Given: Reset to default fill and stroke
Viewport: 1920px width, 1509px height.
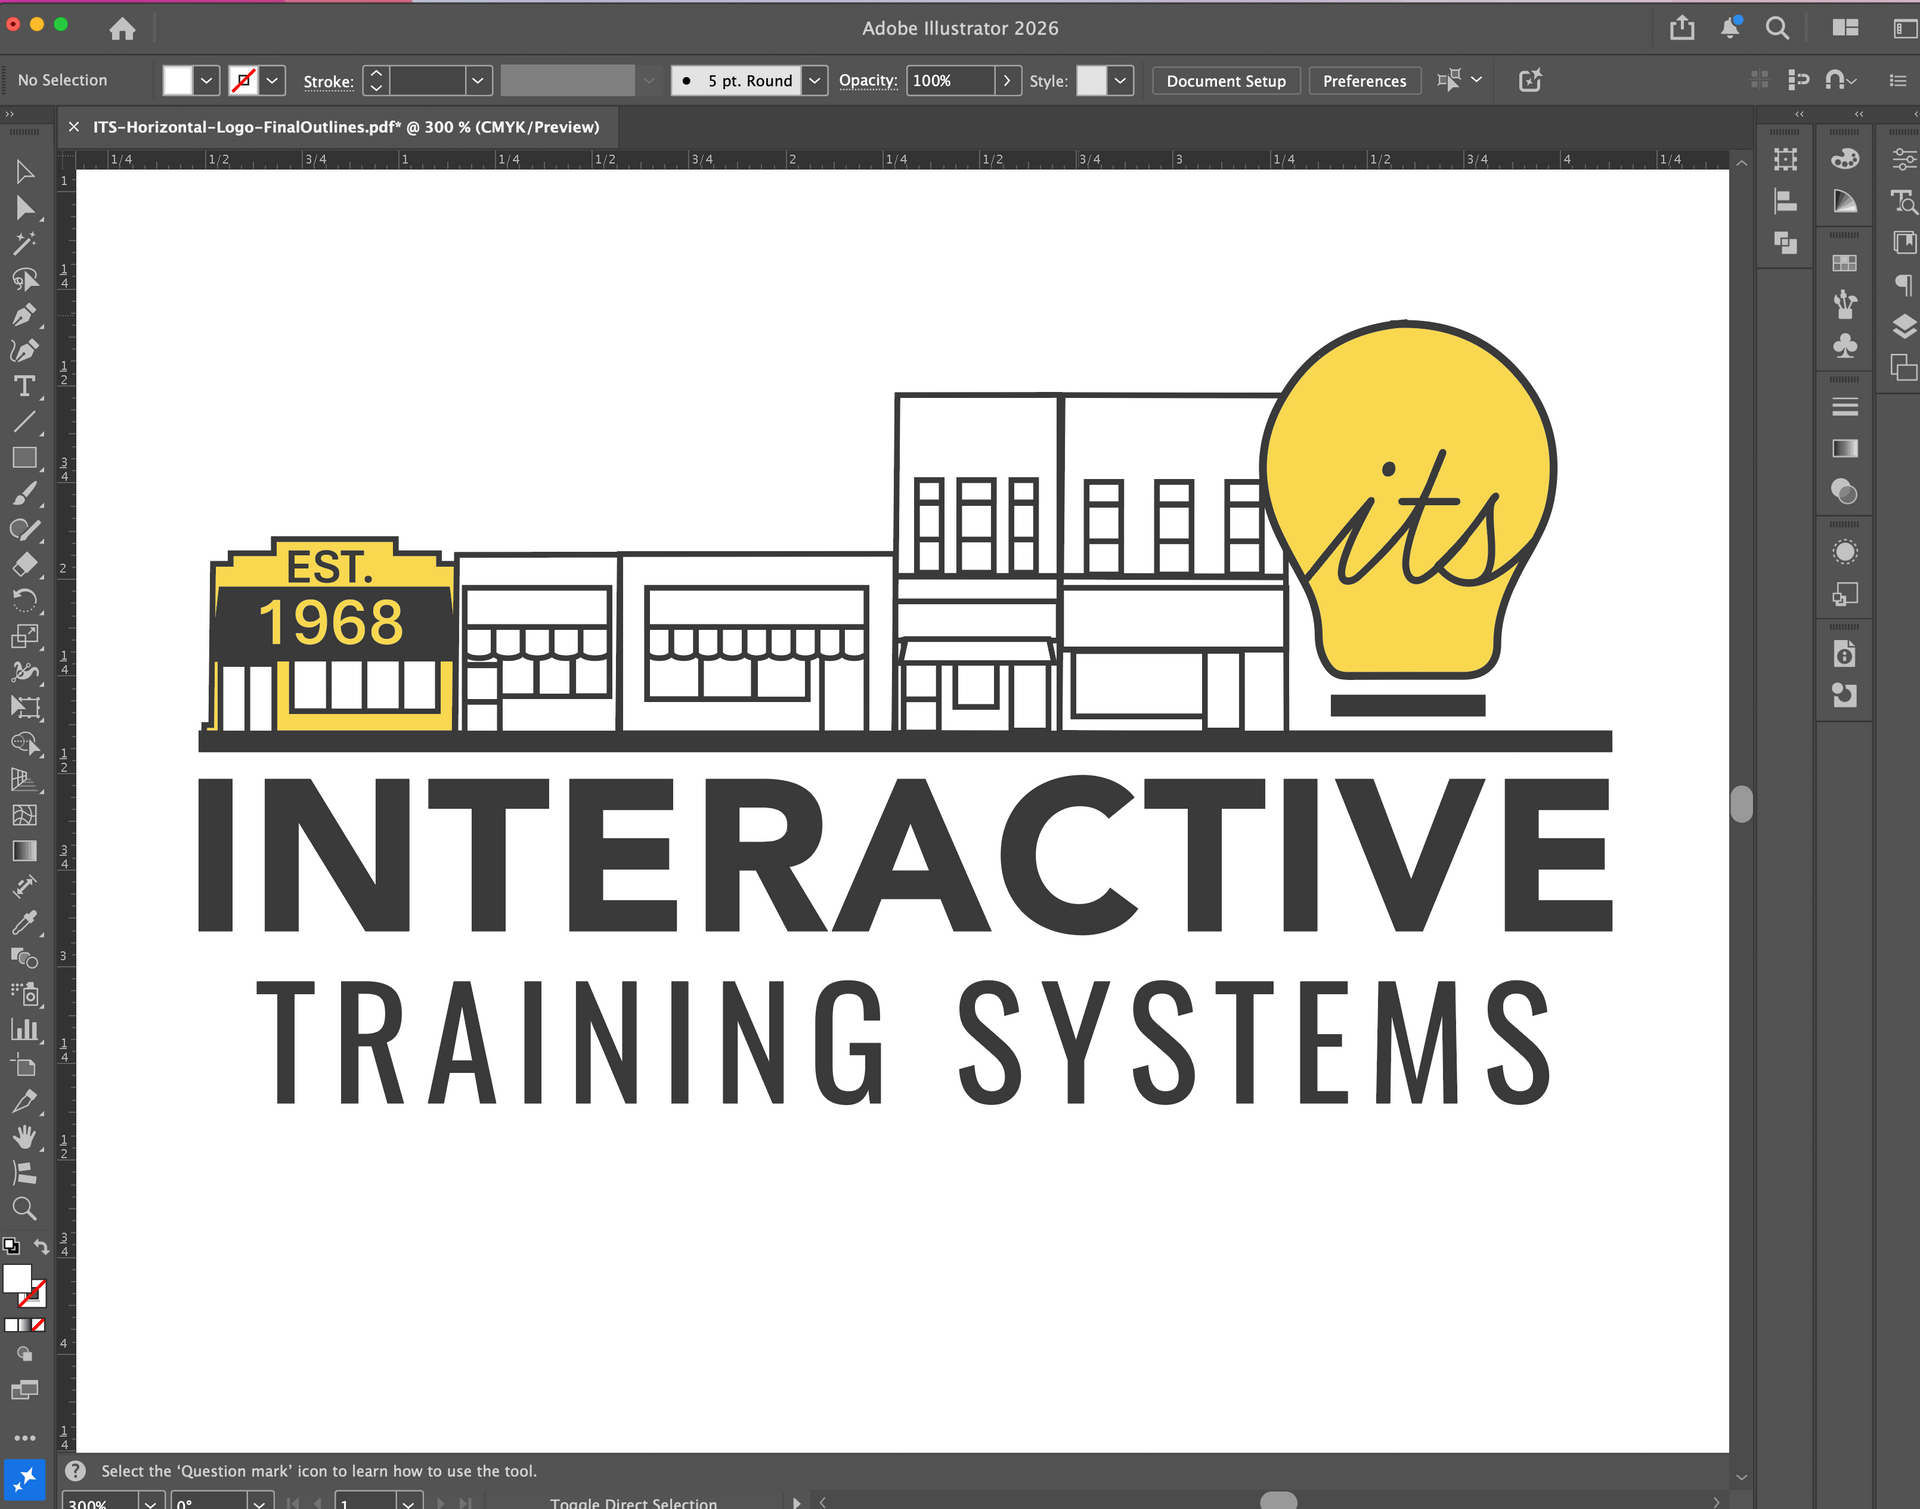Looking at the screenshot, I should (11, 1246).
